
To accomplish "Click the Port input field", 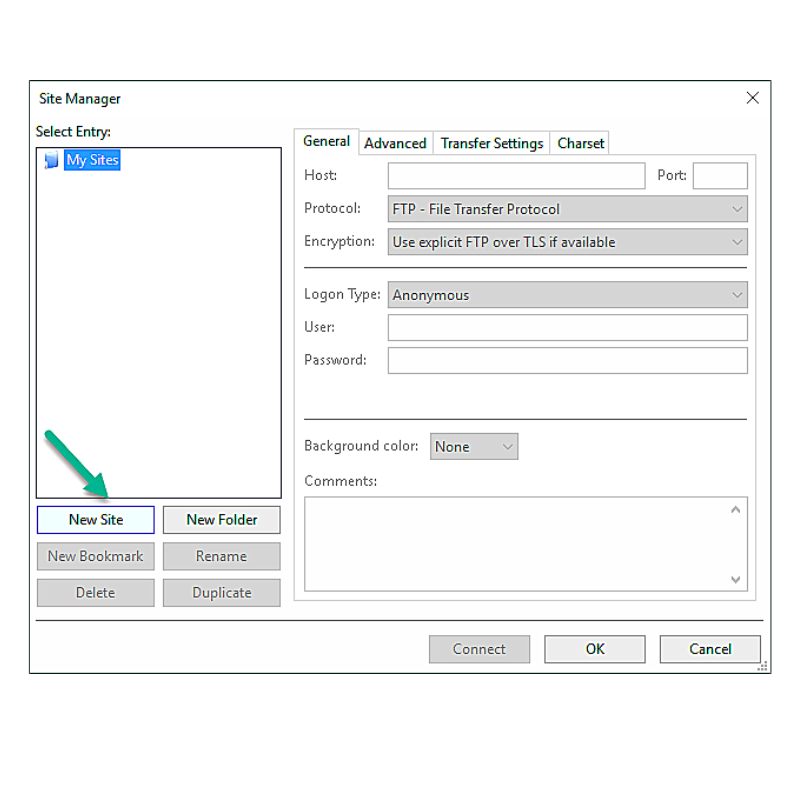I will click(x=720, y=176).
